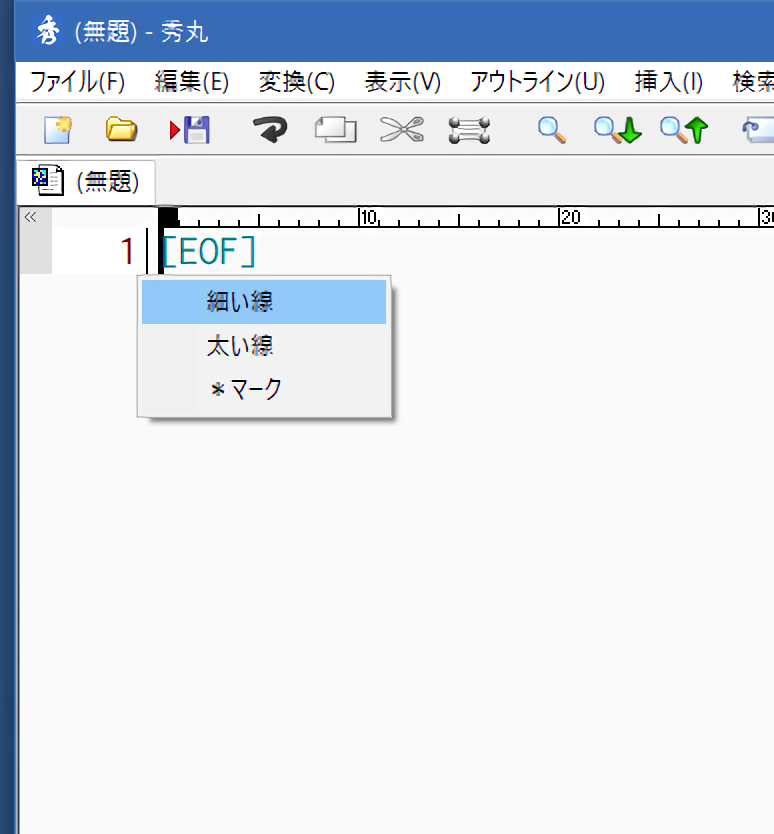Open the 編集(E) menu
Image resolution: width=774 pixels, height=834 pixels.
tap(192, 82)
